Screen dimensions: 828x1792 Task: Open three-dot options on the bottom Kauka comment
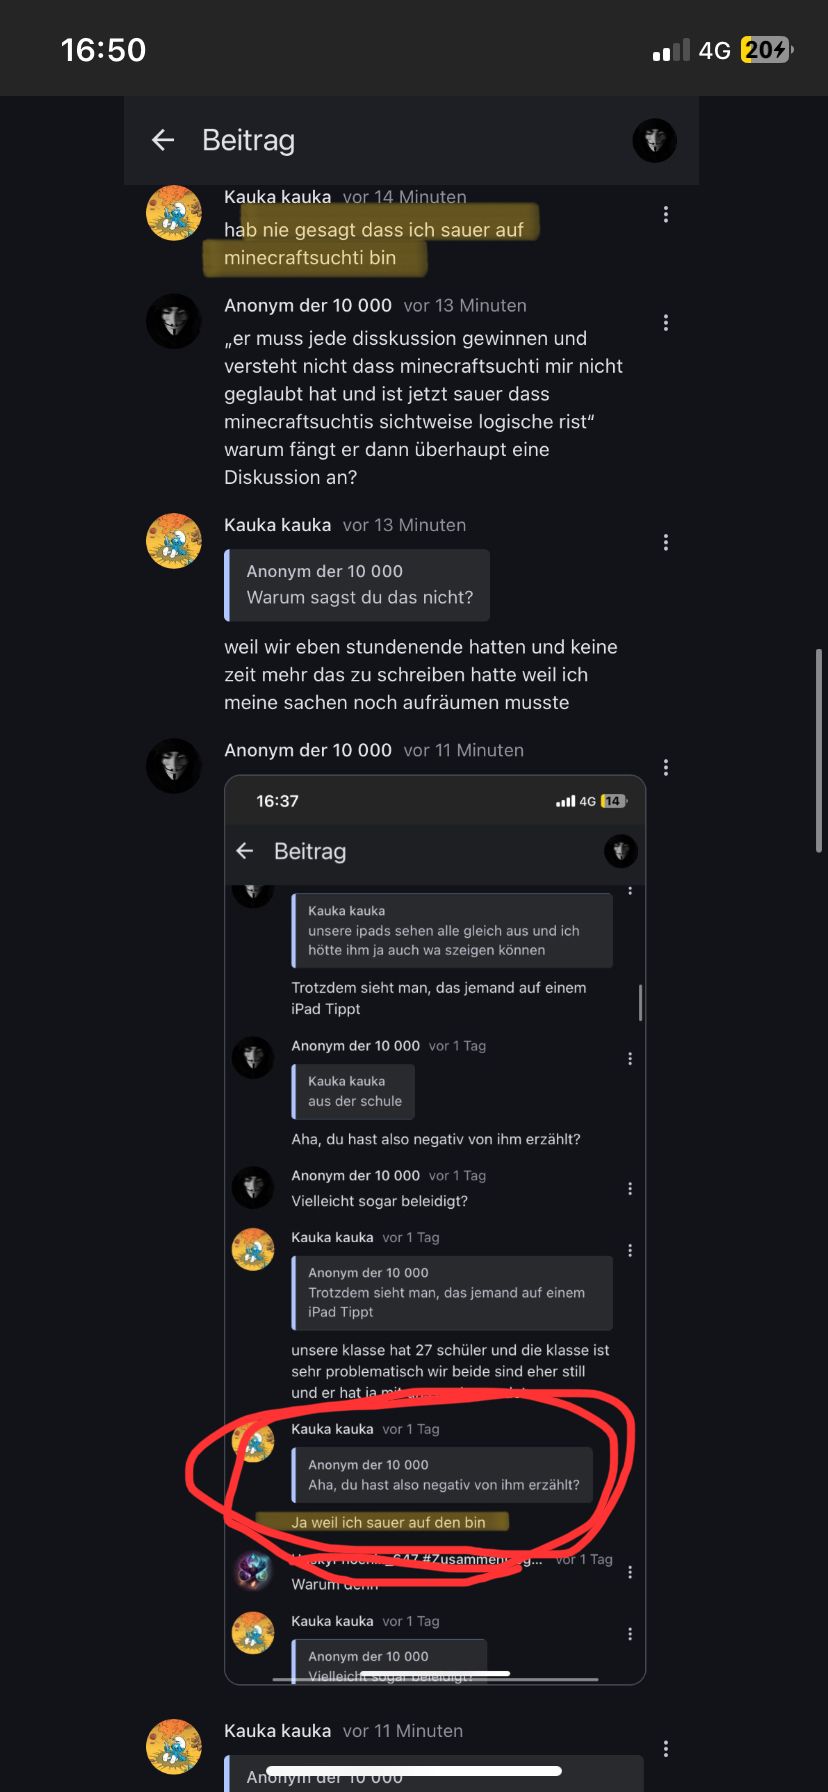[666, 1749]
